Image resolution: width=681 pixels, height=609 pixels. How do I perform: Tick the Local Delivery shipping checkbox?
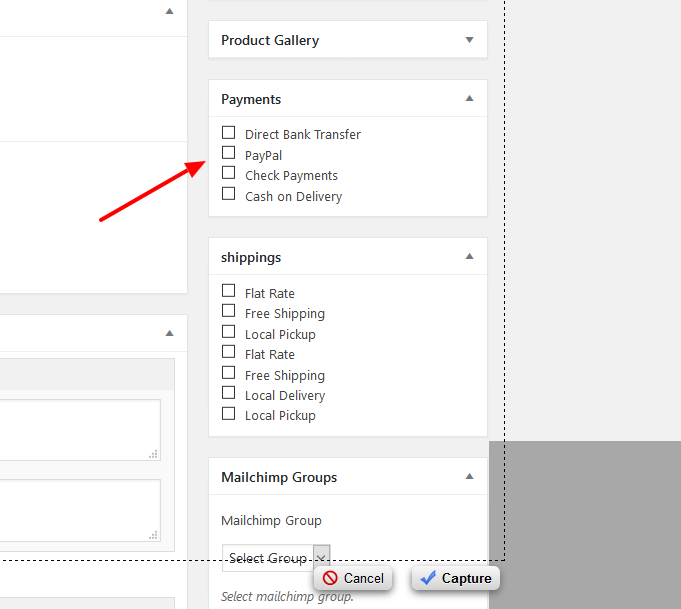coord(228,393)
